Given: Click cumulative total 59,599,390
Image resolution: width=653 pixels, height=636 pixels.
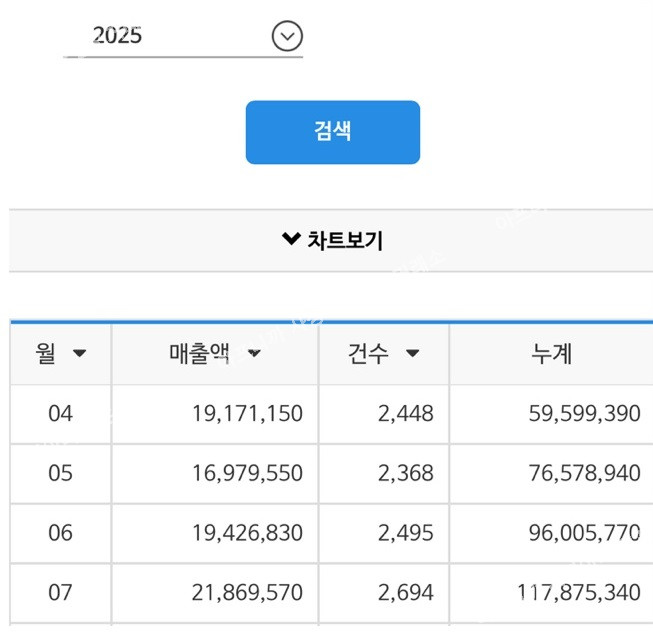Looking at the screenshot, I should pyautogui.click(x=584, y=413).
